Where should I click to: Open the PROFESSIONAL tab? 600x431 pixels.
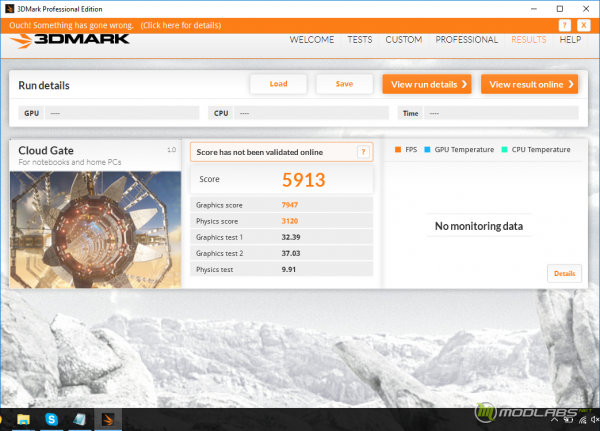[466, 40]
